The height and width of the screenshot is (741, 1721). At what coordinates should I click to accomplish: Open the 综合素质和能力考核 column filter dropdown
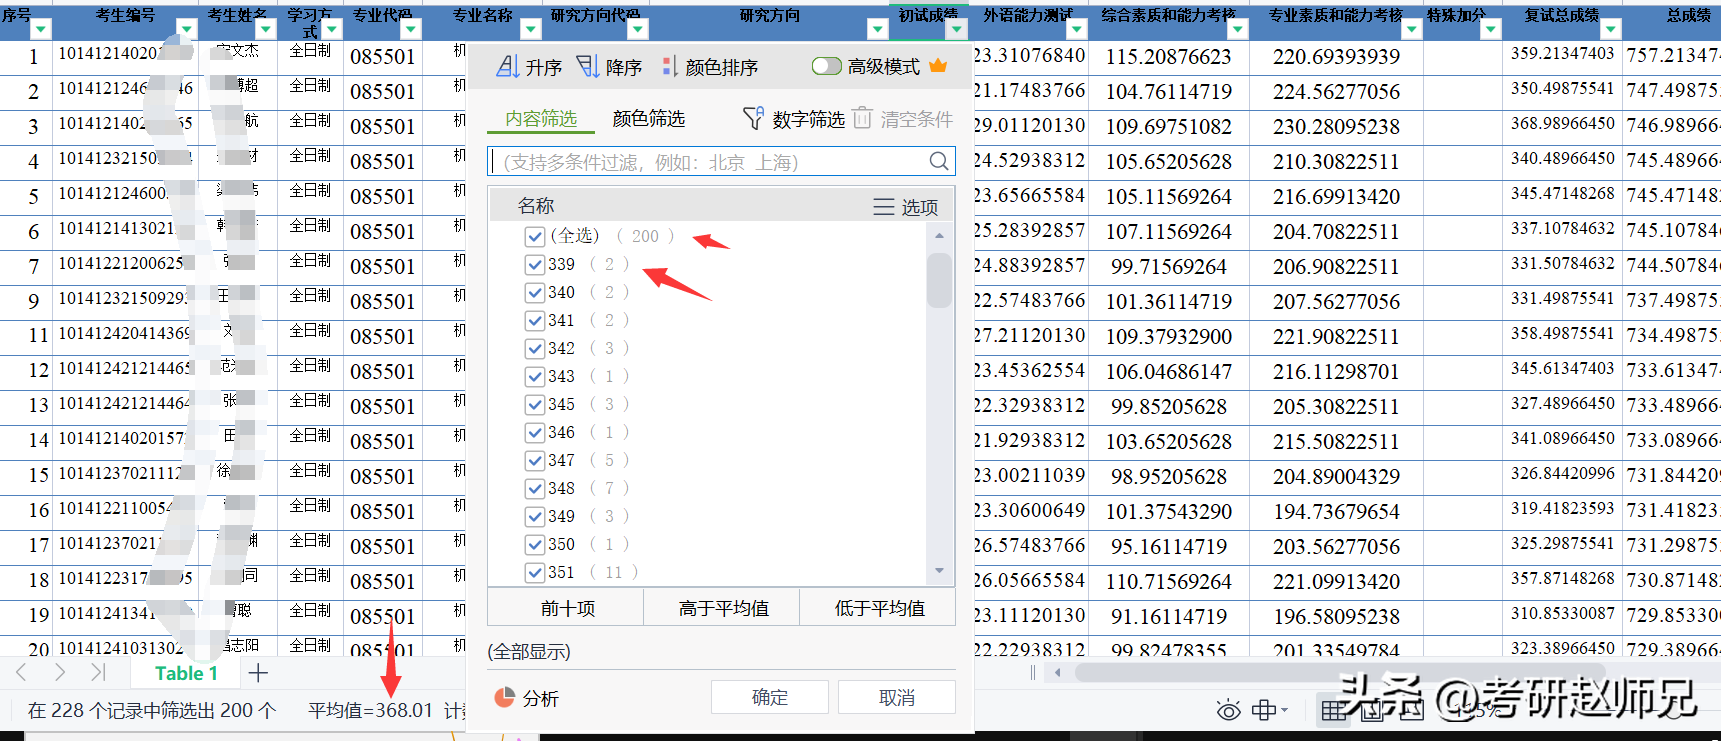point(1237,30)
